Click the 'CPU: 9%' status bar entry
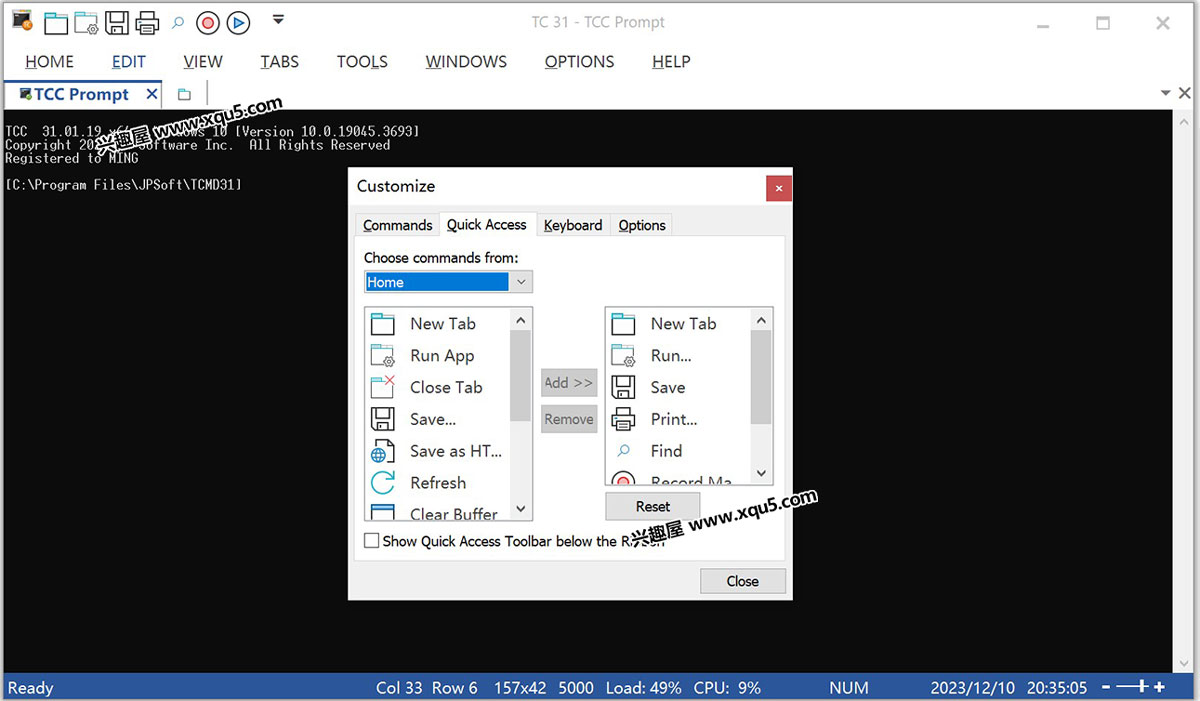This screenshot has width=1200, height=701. click(x=725, y=688)
